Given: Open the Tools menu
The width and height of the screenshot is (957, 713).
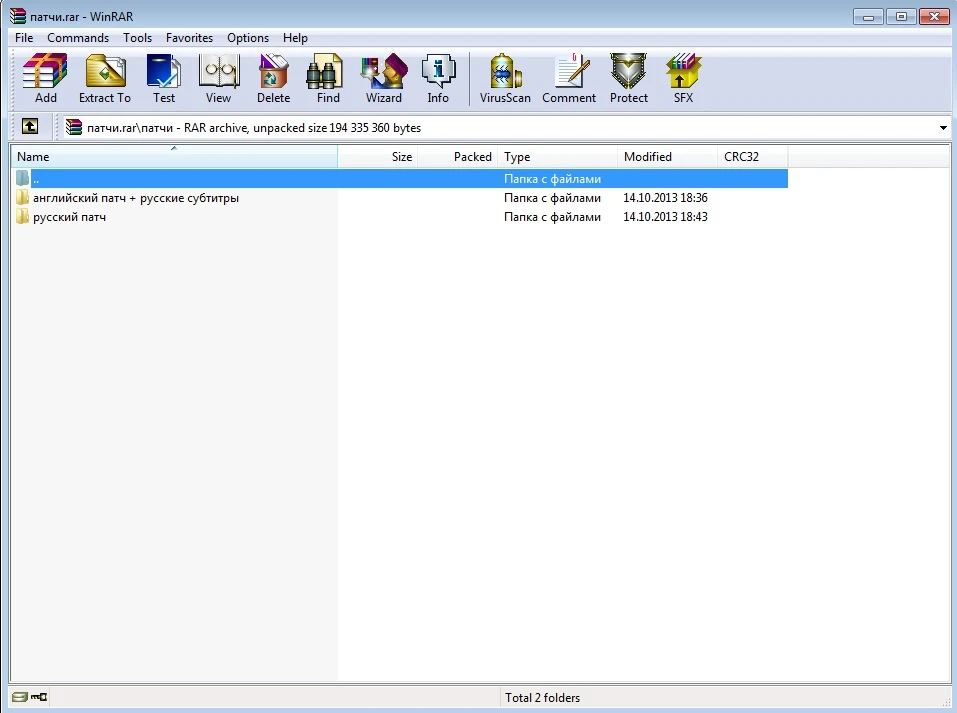Looking at the screenshot, I should point(137,38).
